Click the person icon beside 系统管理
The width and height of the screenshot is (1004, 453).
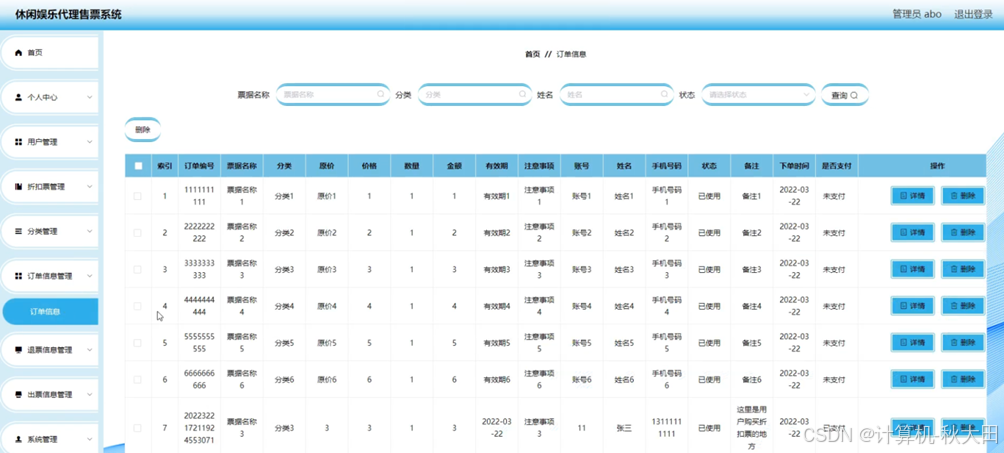tap(19, 440)
